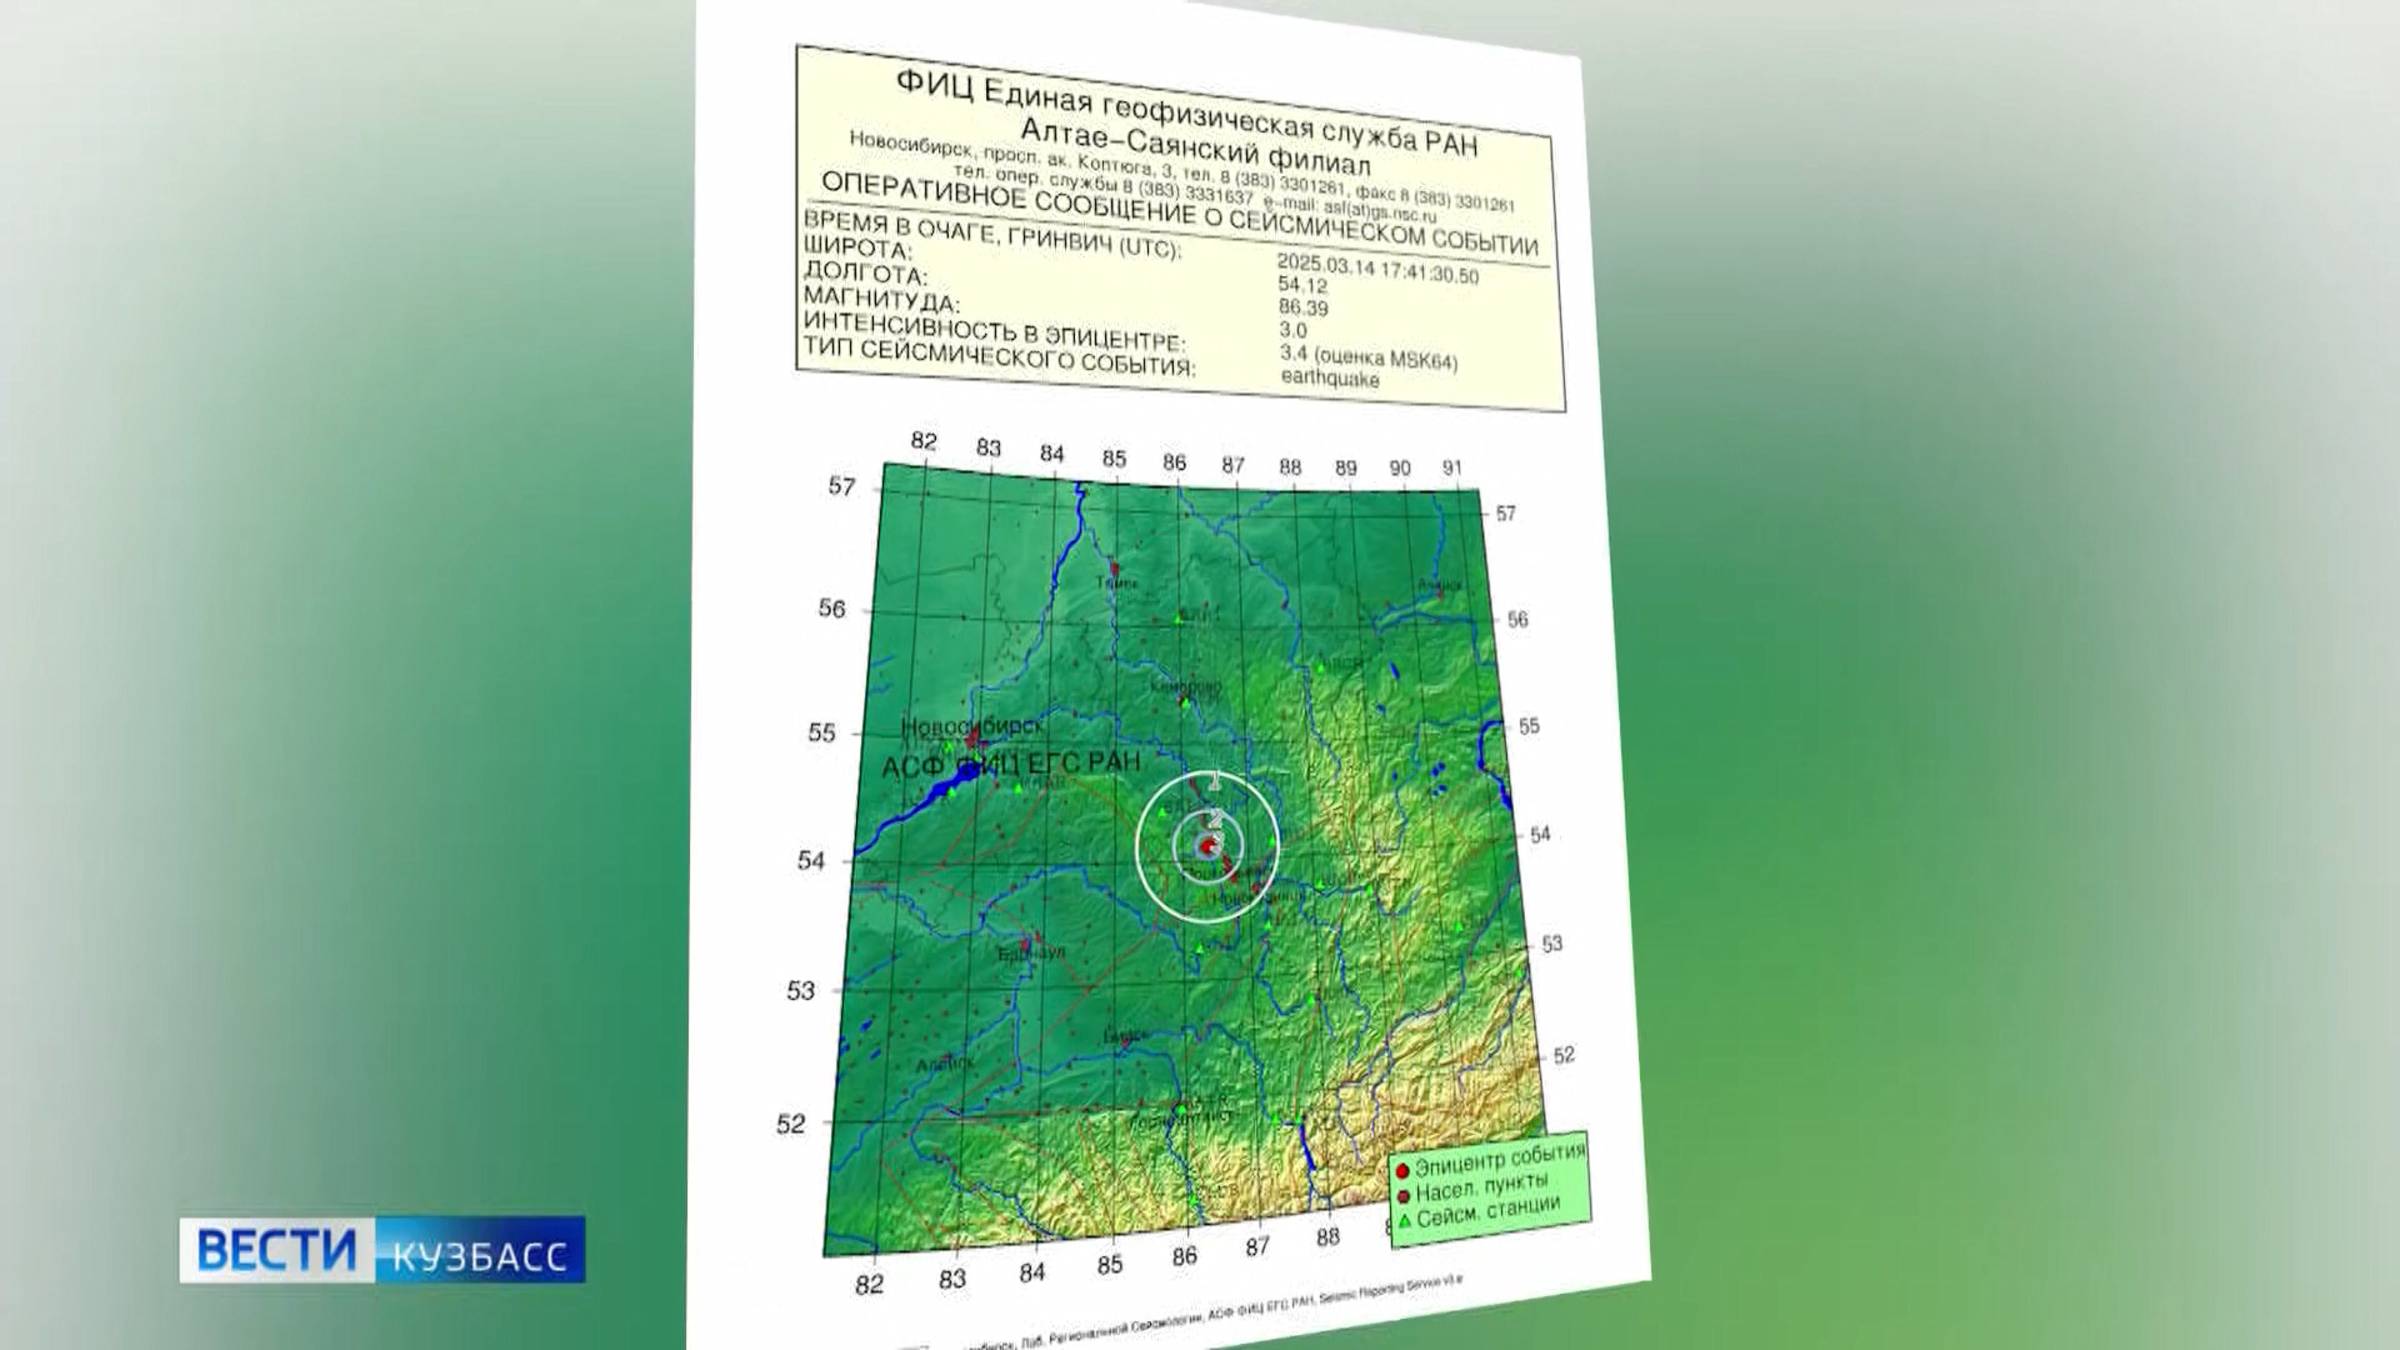Click the magnitude value 3.0
The width and height of the screenshot is (2400, 1350).
pyautogui.click(x=1293, y=329)
